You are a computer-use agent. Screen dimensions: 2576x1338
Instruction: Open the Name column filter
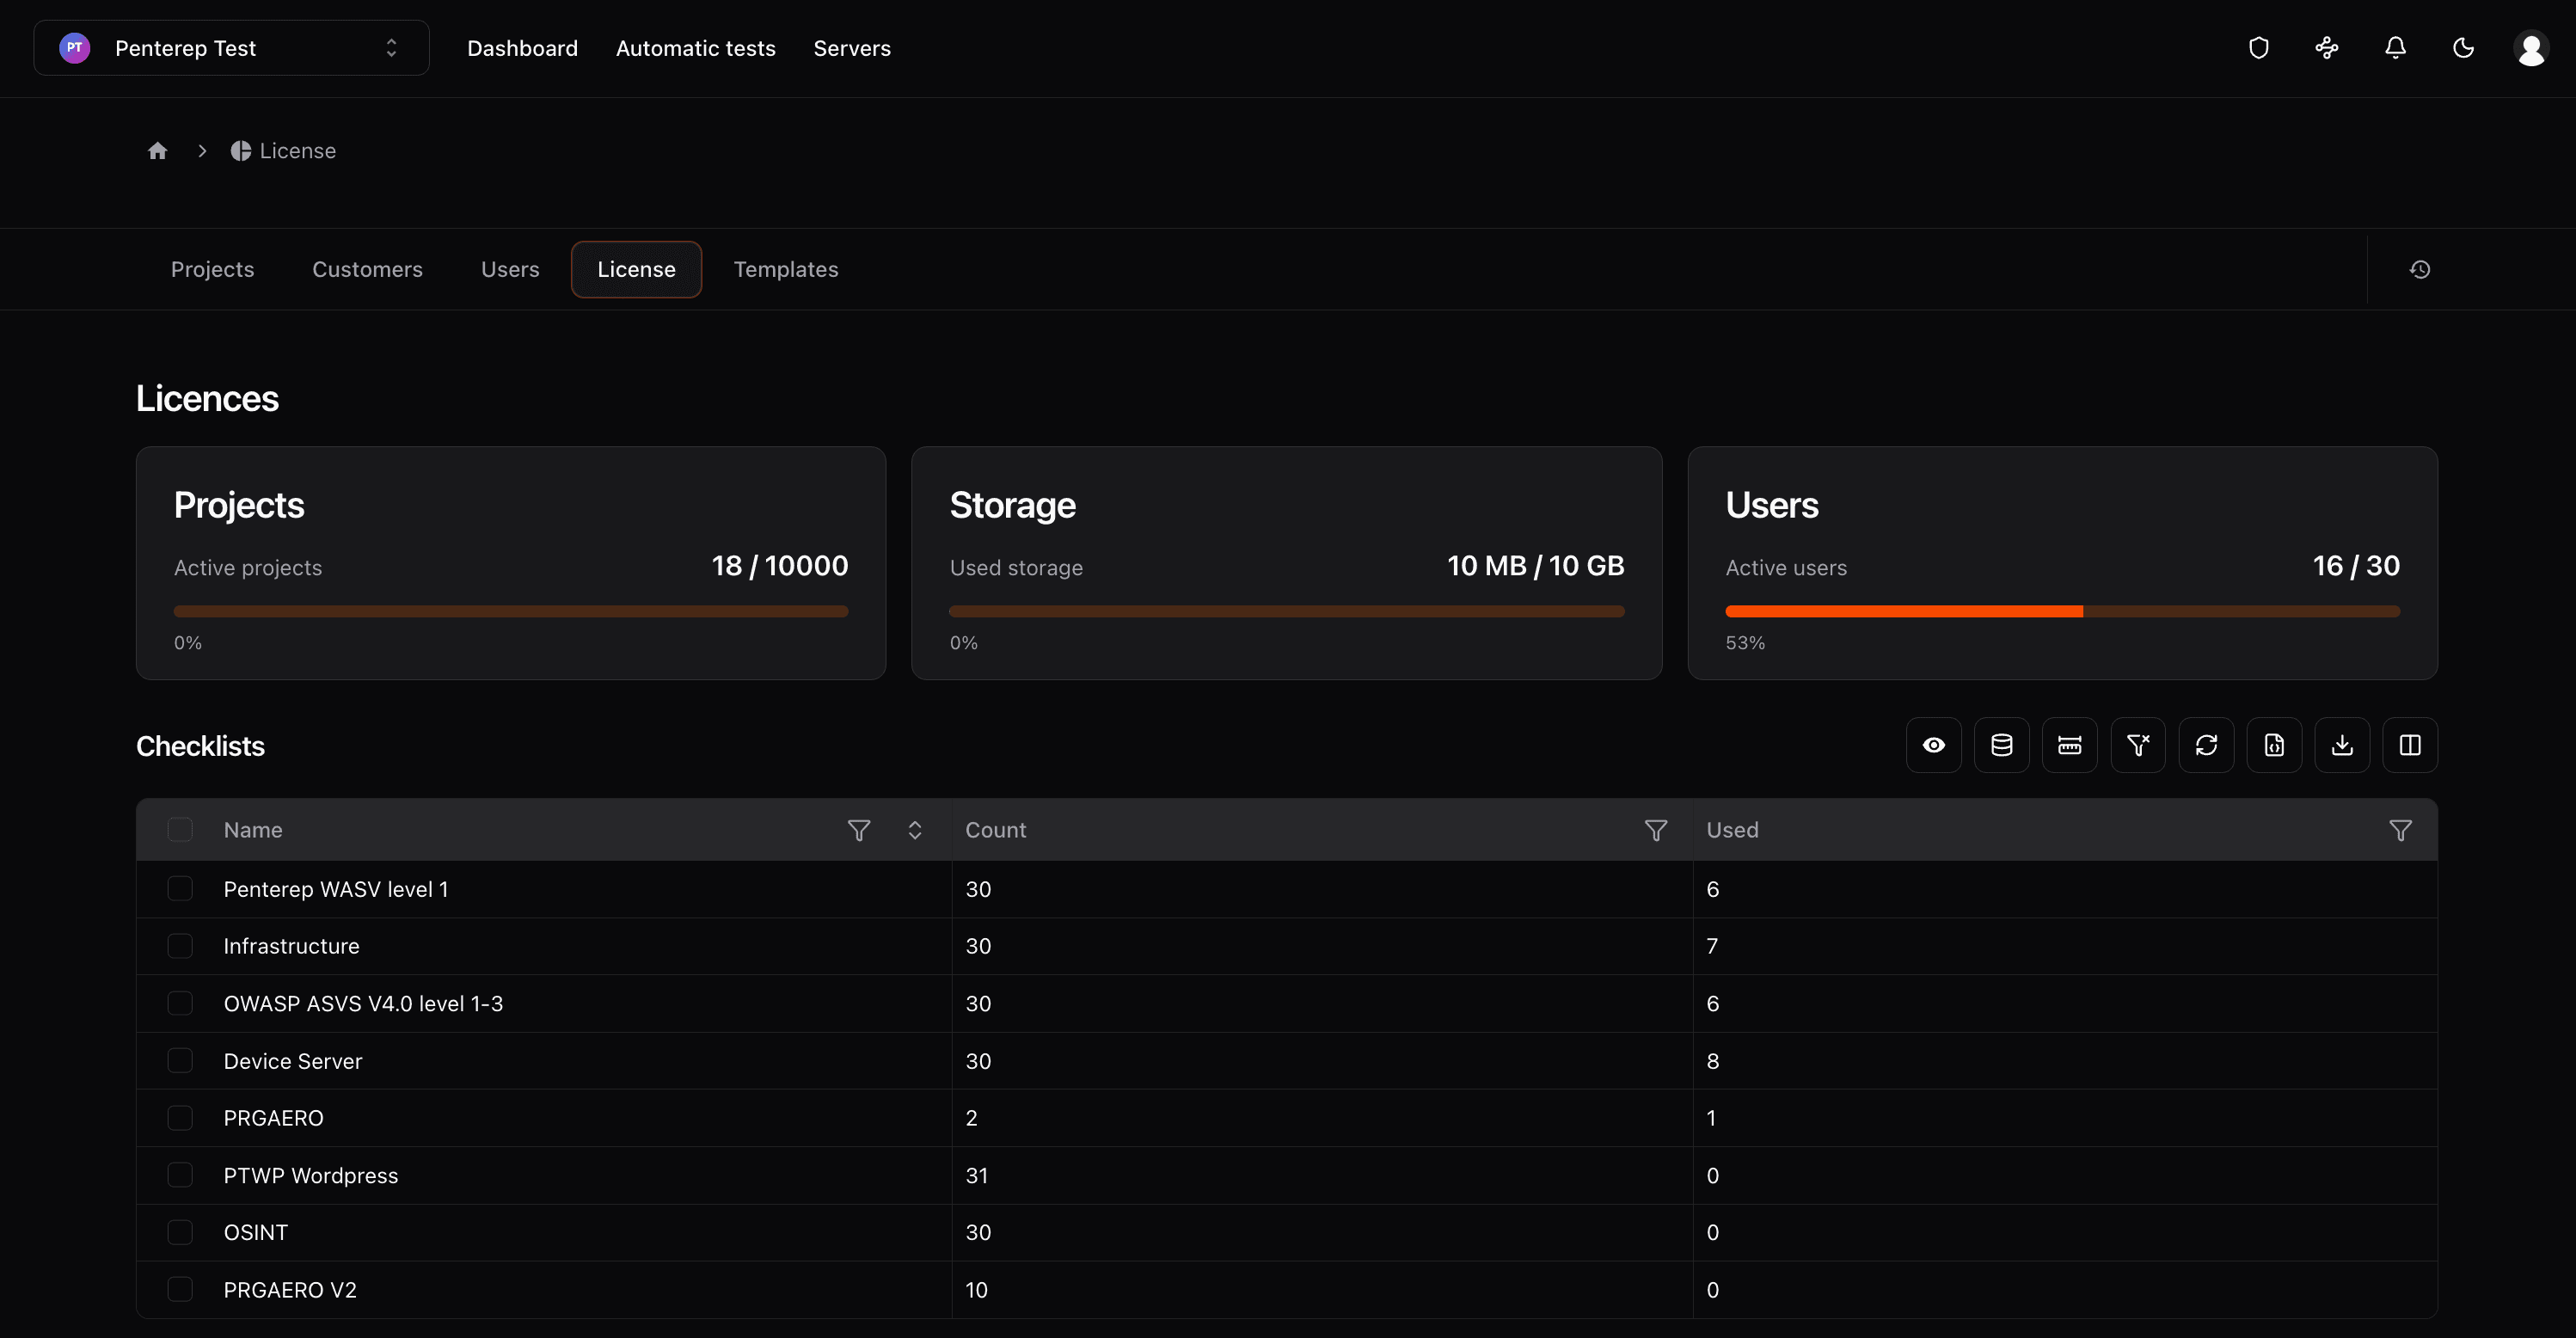pyautogui.click(x=858, y=830)
